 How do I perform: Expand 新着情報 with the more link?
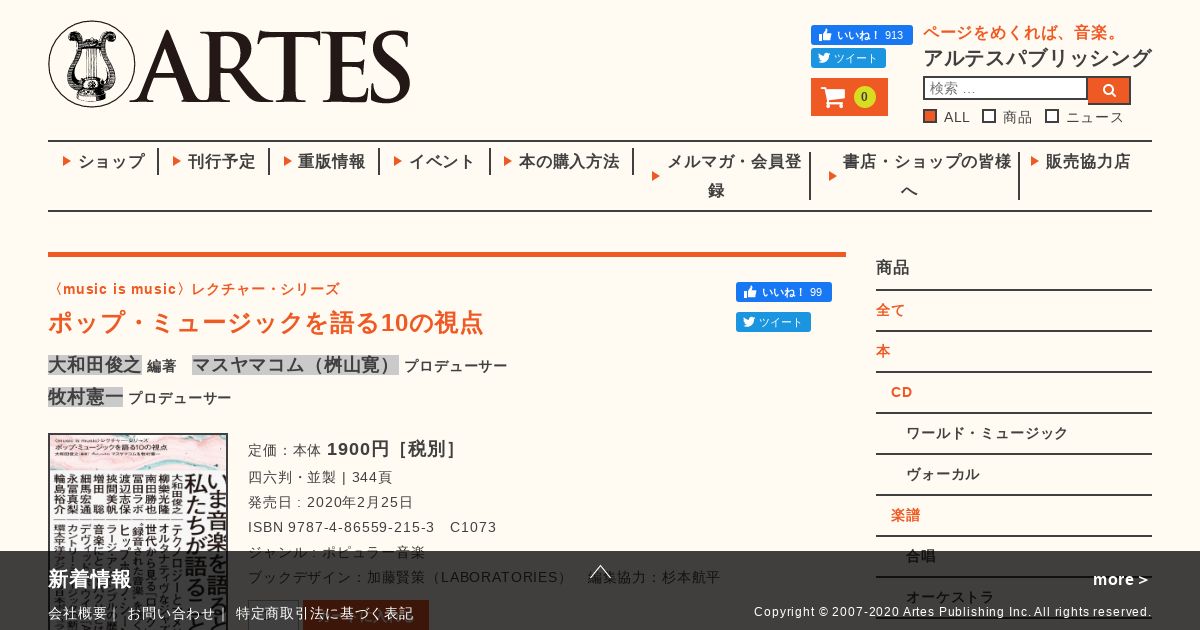[1121, 579]
